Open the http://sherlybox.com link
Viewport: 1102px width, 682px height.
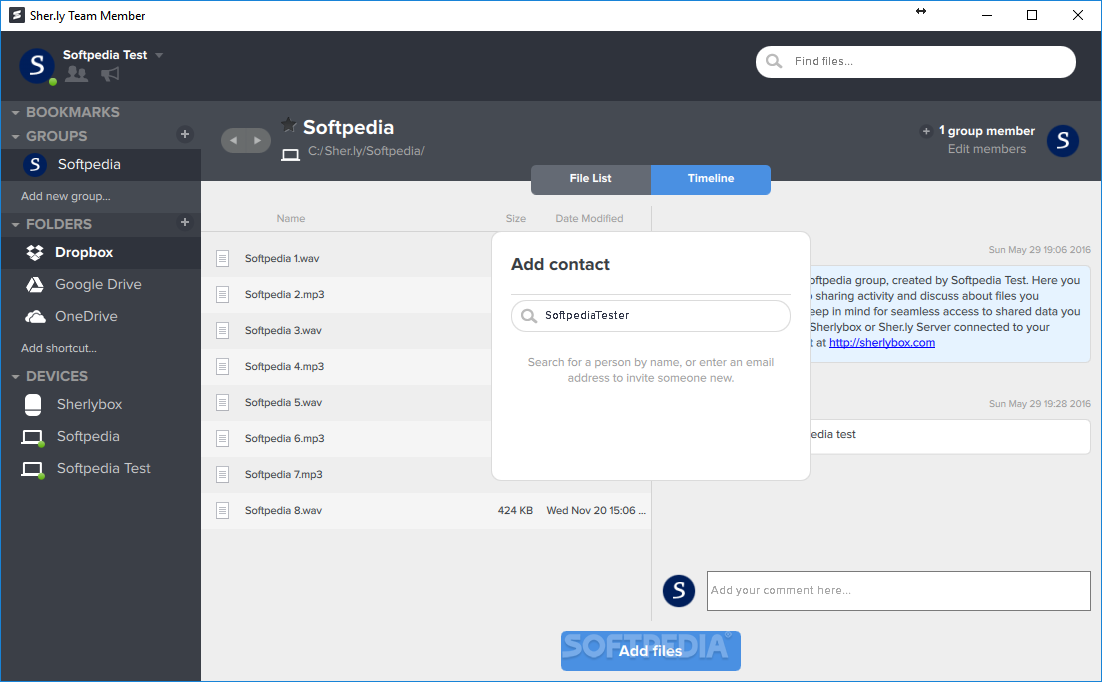(x=881, y=342)
